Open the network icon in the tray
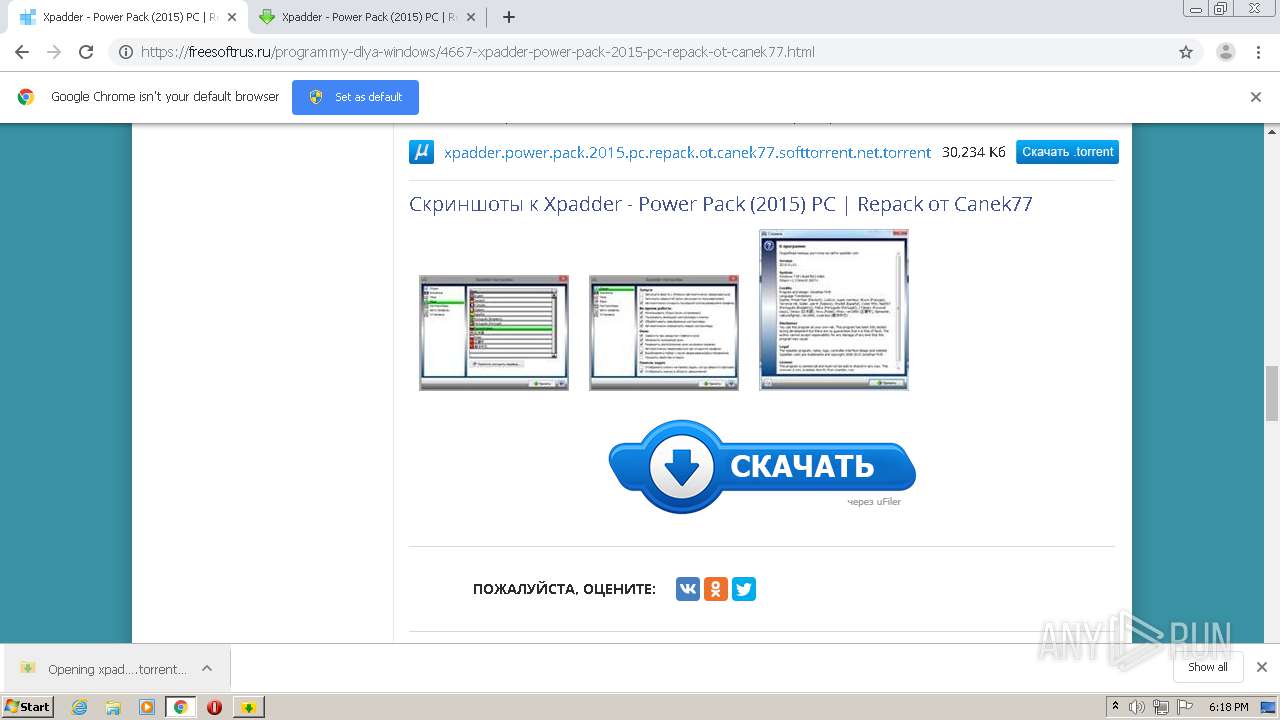 click(x=1160, y=707)
